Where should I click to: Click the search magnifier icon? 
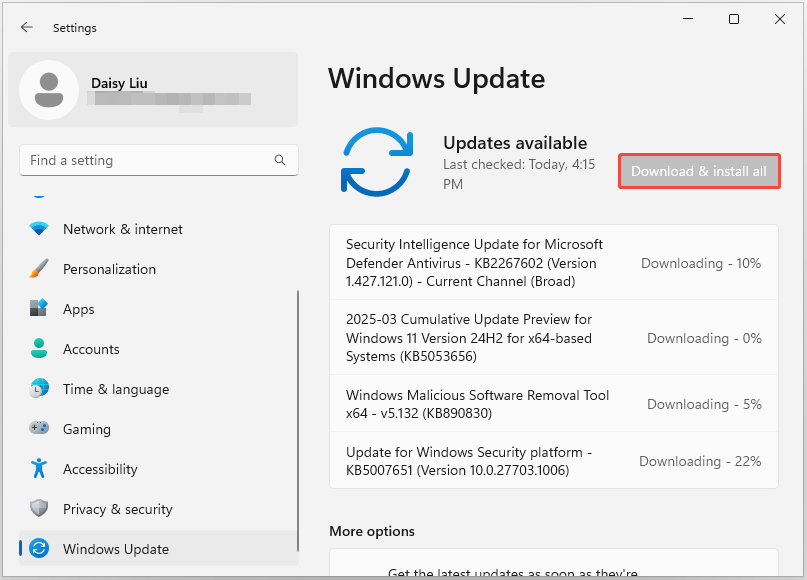click(280, 160)
